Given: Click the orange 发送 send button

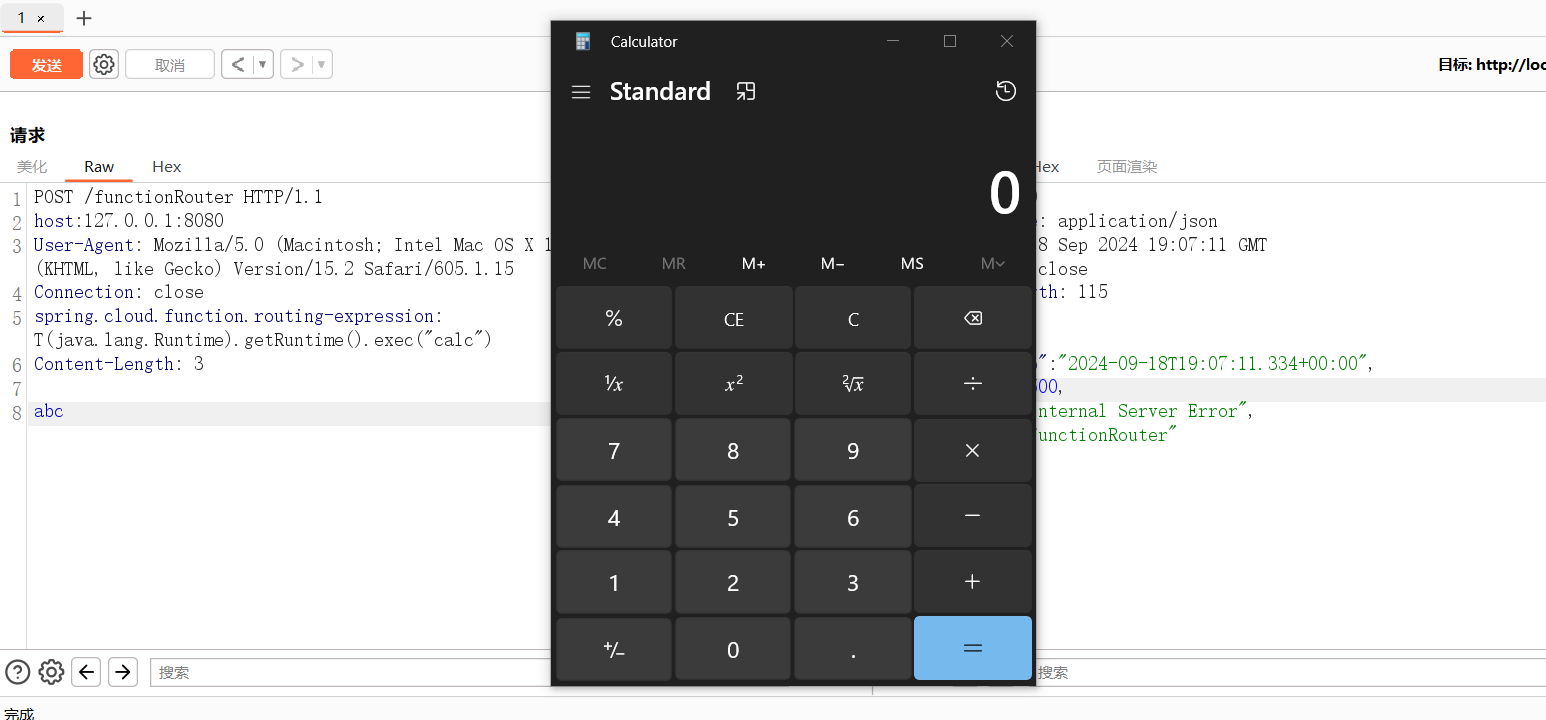Looking at the screenshot, I should click(46, 65).
